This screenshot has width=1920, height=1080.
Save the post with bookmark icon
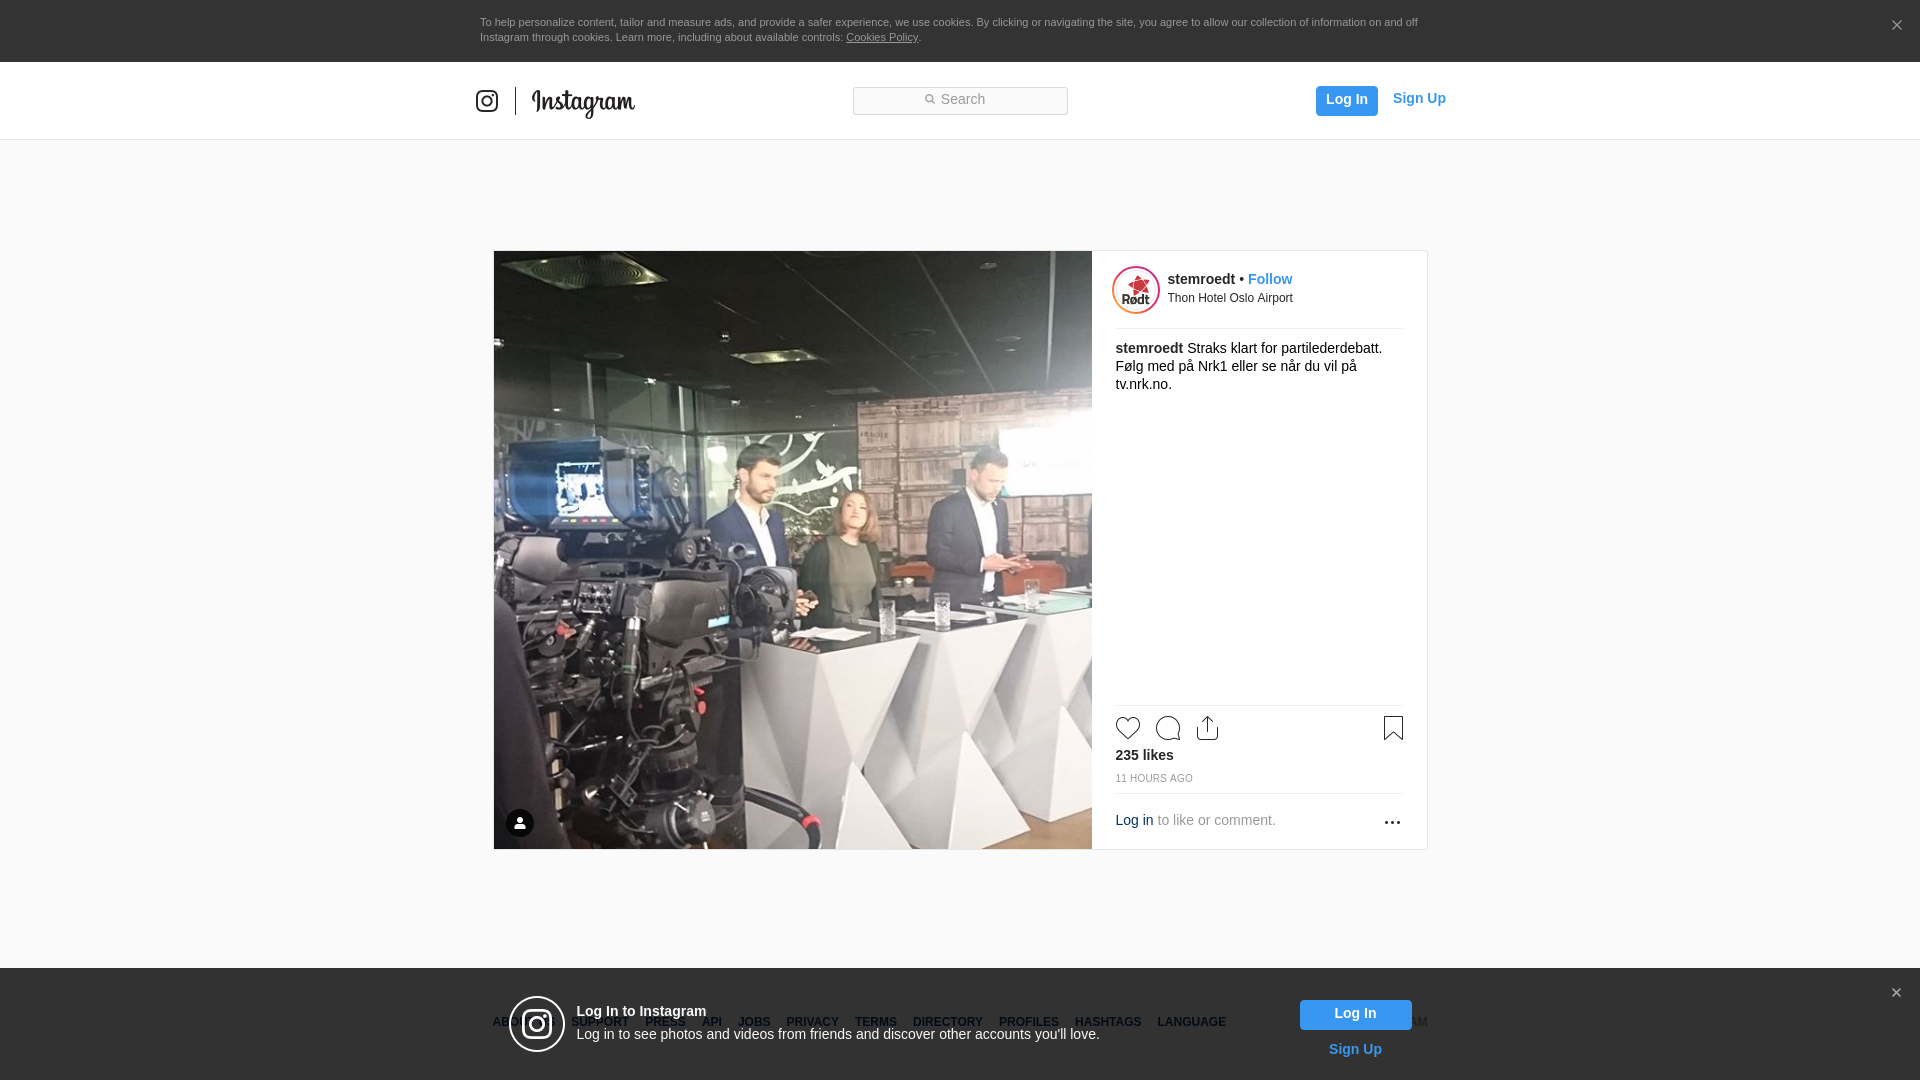click(x=1393, y=728)
